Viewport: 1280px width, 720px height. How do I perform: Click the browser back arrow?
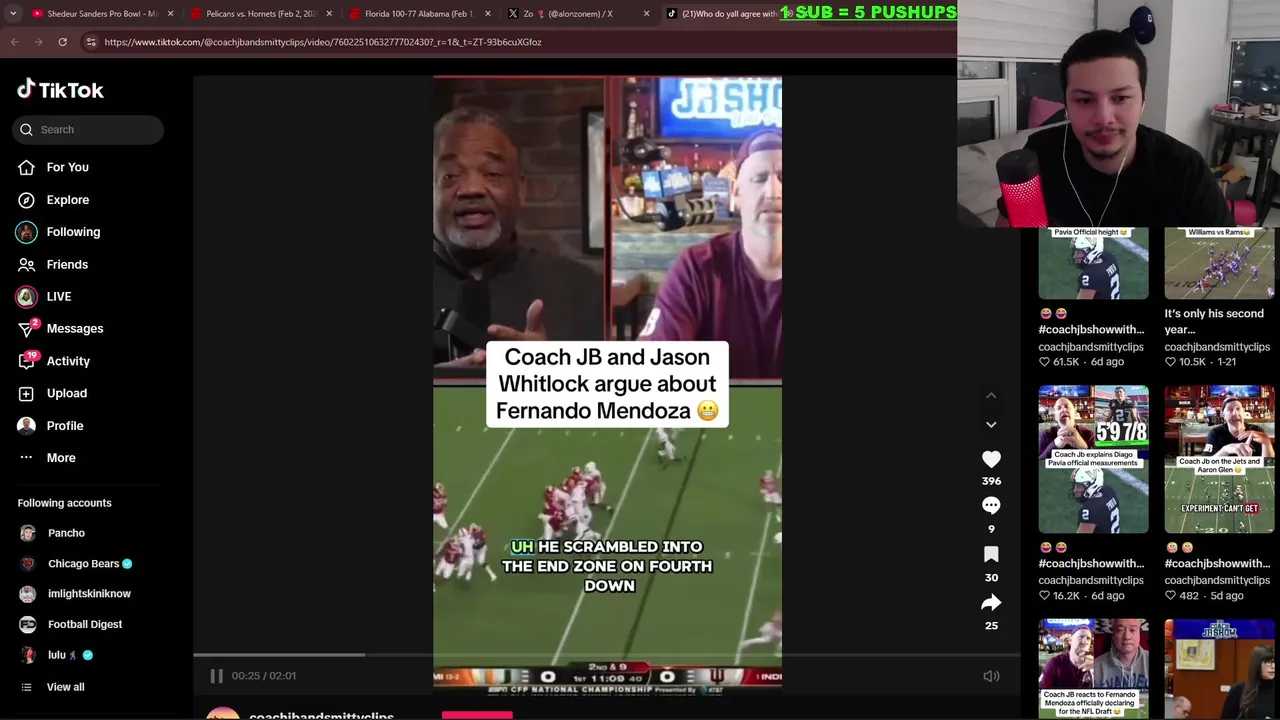[15, 42]
